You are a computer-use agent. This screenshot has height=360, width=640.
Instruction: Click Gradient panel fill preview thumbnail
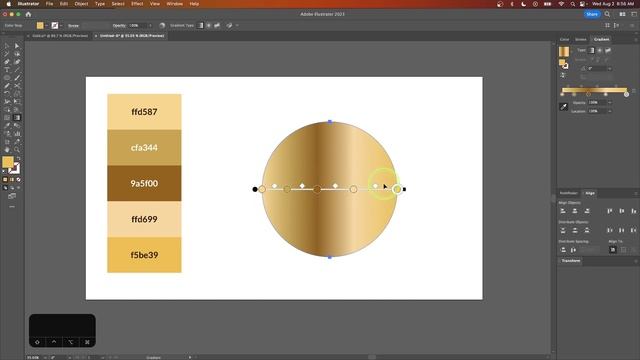point(564,52)
